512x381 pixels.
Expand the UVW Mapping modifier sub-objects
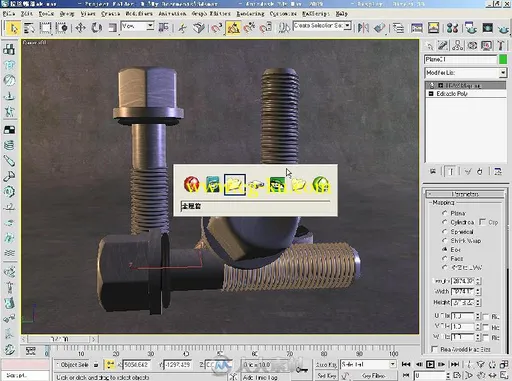tap(440, 85)
